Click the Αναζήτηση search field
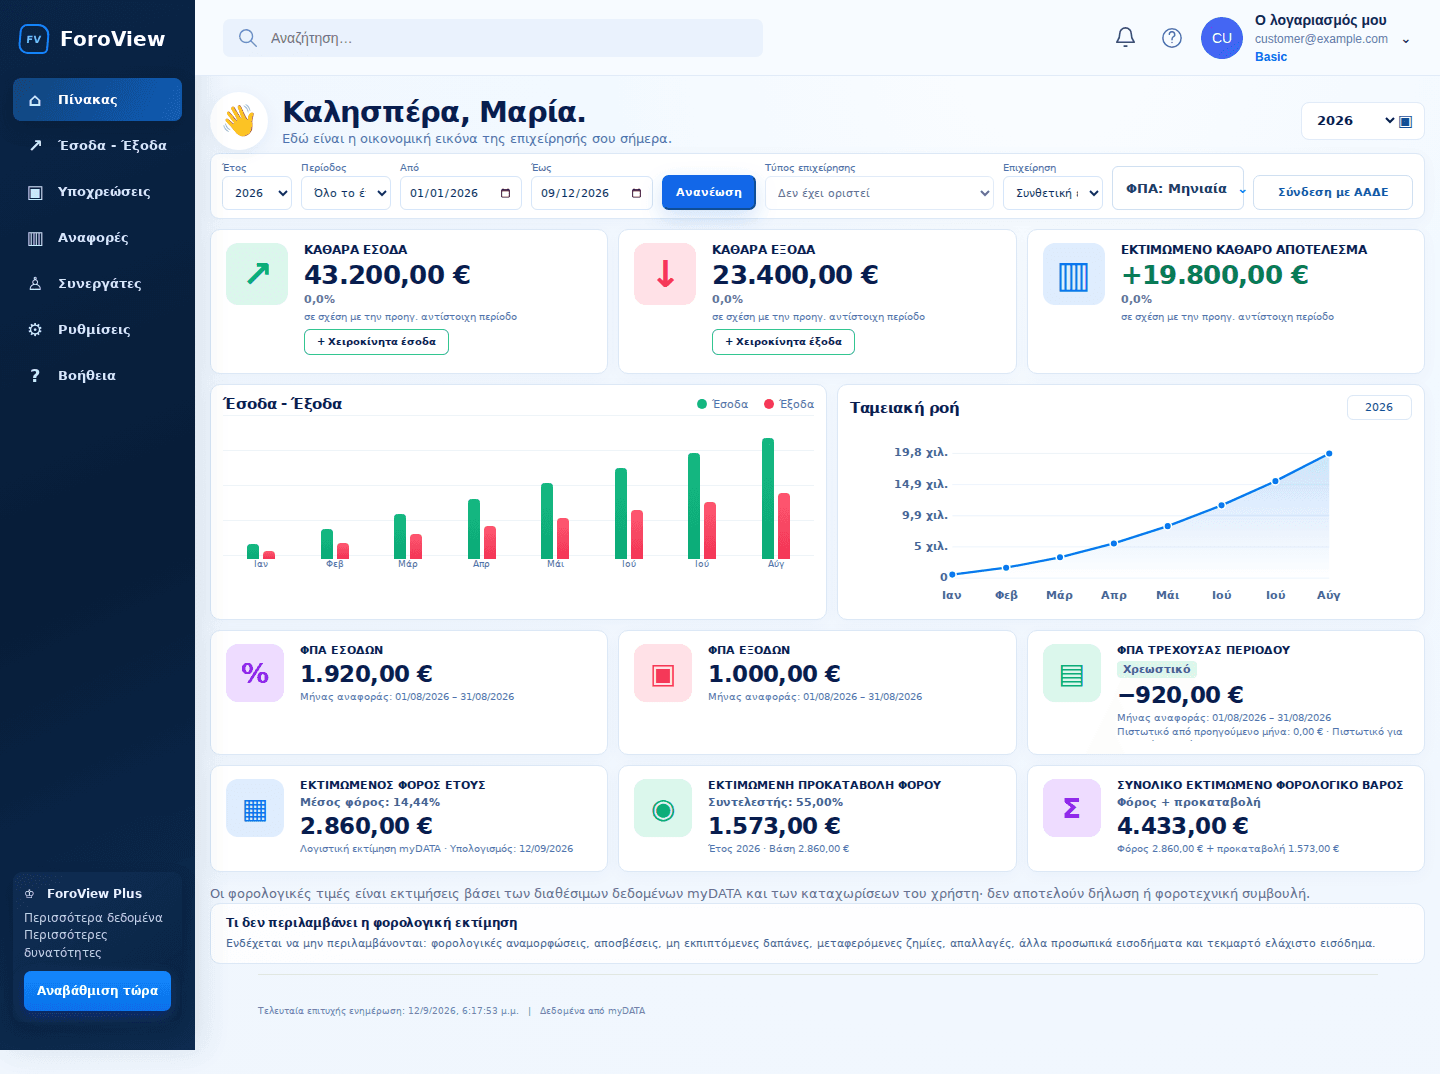 [x=493, y=38]
